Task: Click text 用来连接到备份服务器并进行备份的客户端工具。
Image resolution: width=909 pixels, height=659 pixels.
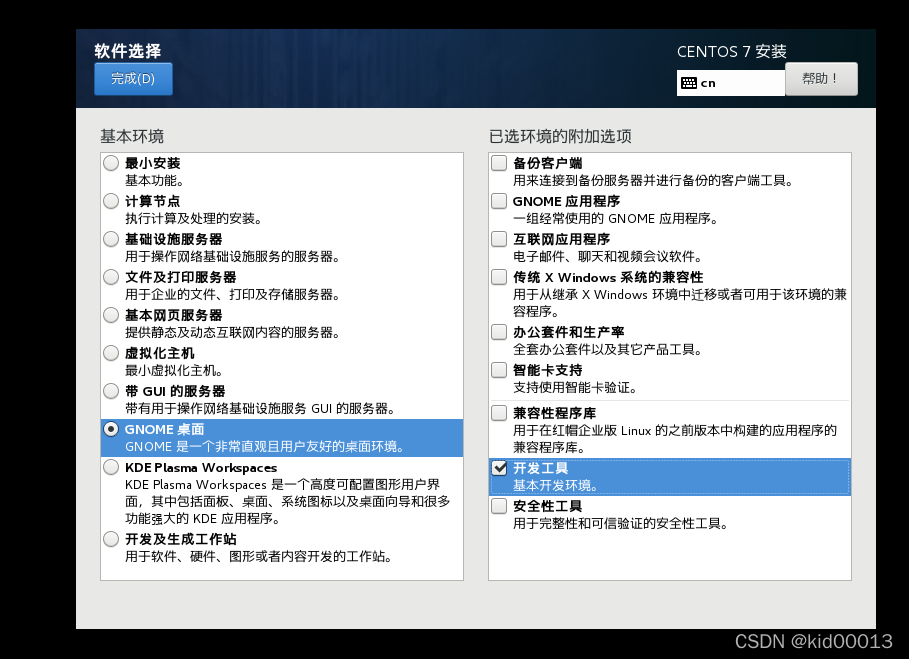Action: (x=653, y=181)
